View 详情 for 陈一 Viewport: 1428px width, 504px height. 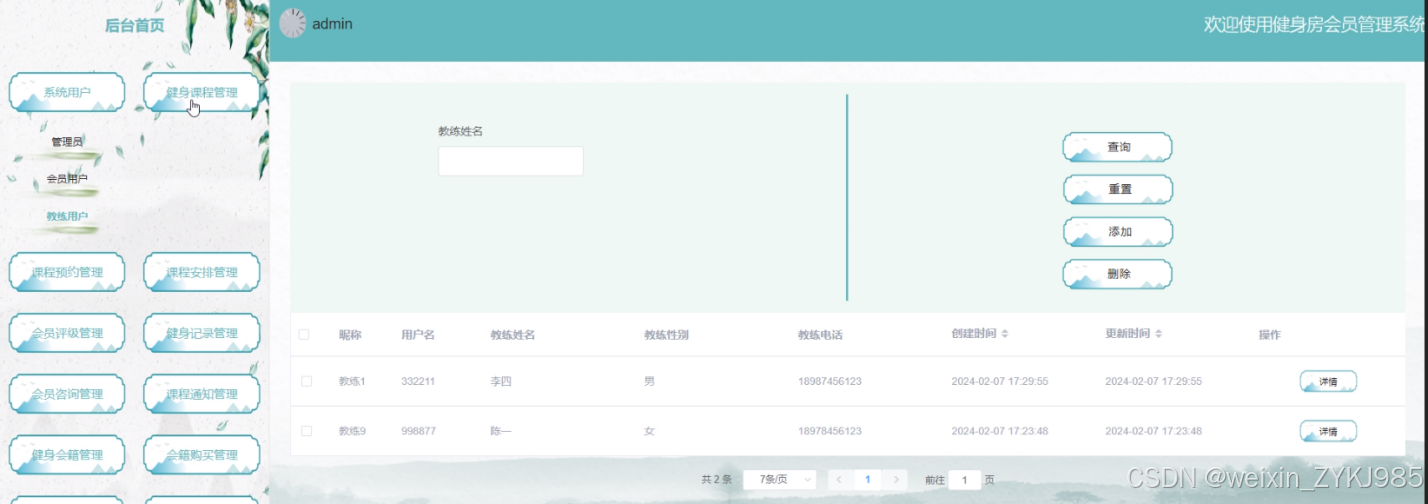(x=1328, y=431)
